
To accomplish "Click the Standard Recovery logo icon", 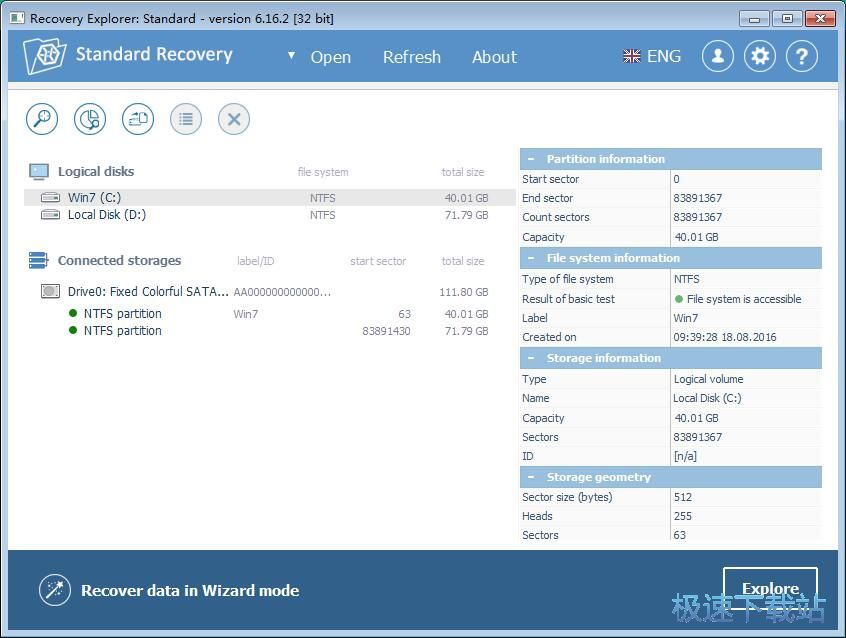I will point(45,56).
